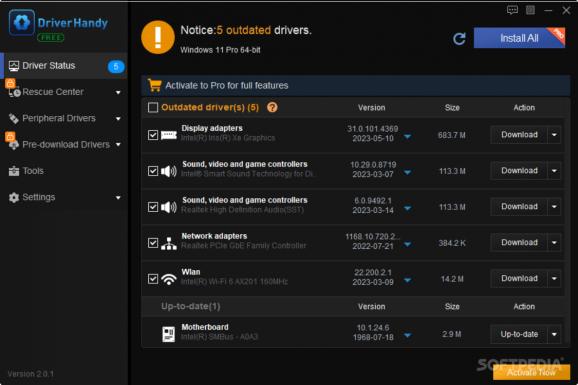Select Driver Status in the sidebar
Screen dimensions: 578x385
[64, 66]
